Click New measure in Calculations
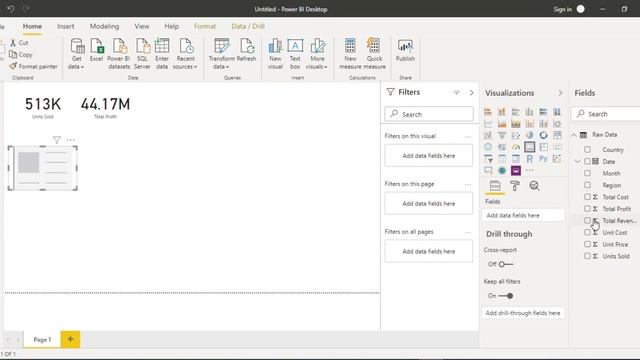This screenshot has height=360, width=640. tap(350, 53)
